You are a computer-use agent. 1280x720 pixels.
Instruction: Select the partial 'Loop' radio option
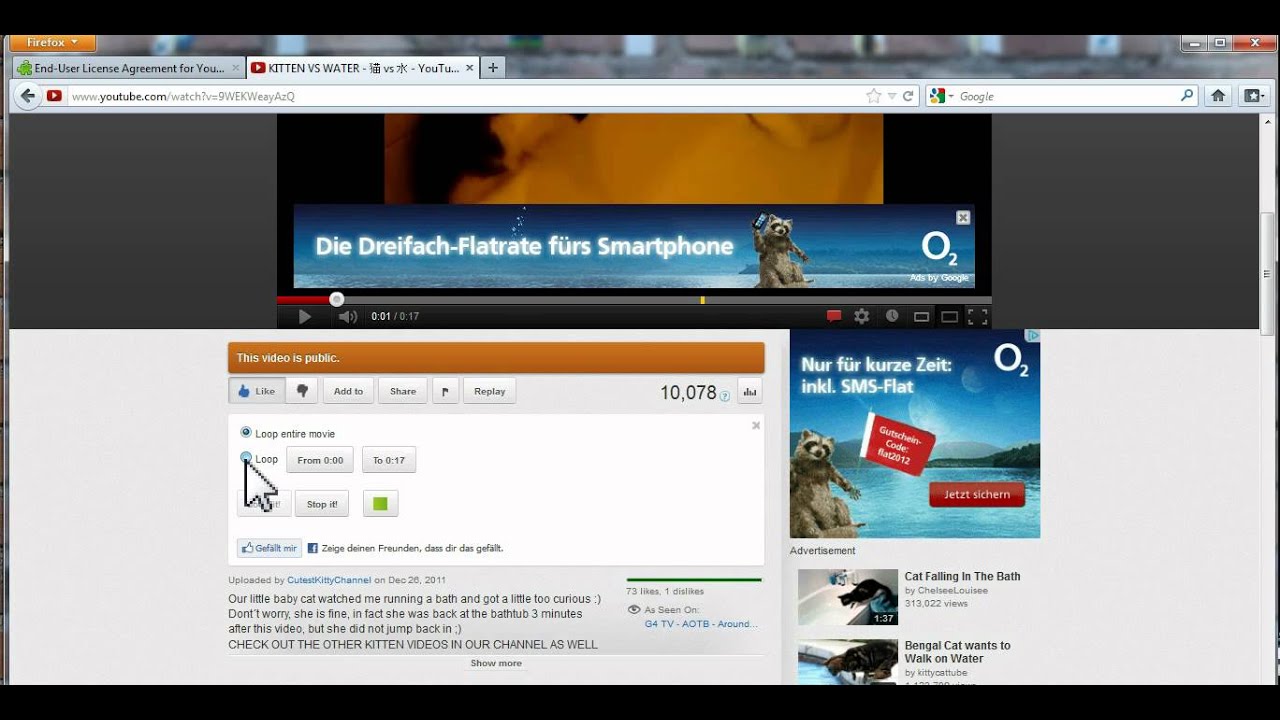(246, 458)
